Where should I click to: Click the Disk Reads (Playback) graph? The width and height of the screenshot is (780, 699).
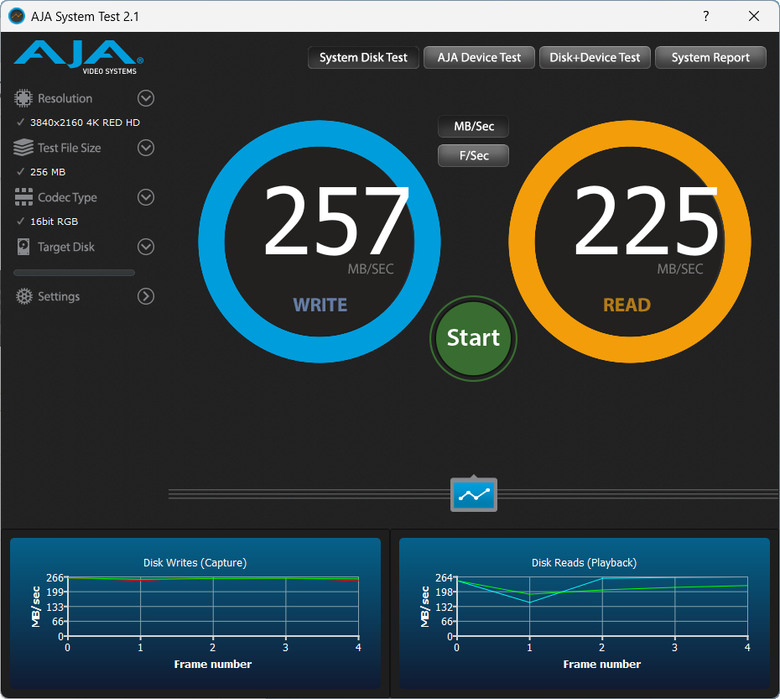585,613
